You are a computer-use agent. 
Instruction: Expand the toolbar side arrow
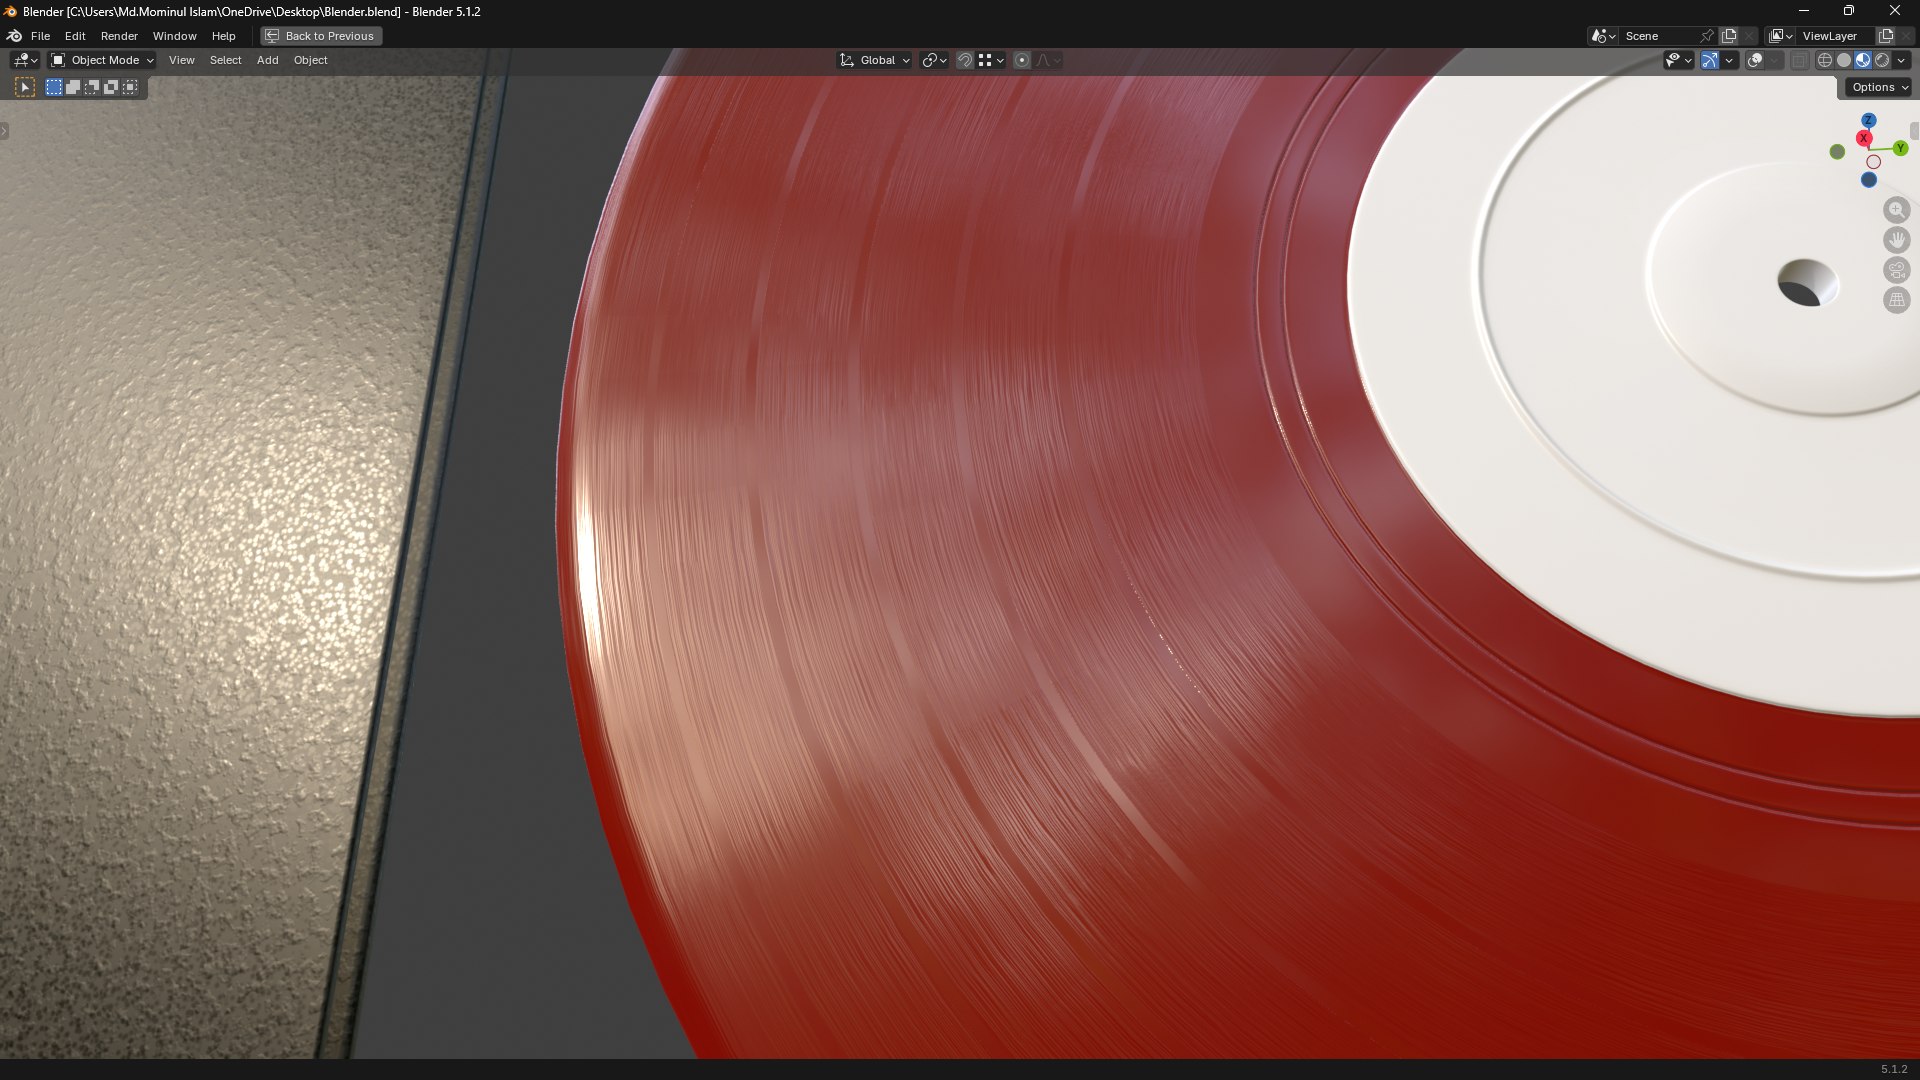pyautogui.click(x=4, y=131)
